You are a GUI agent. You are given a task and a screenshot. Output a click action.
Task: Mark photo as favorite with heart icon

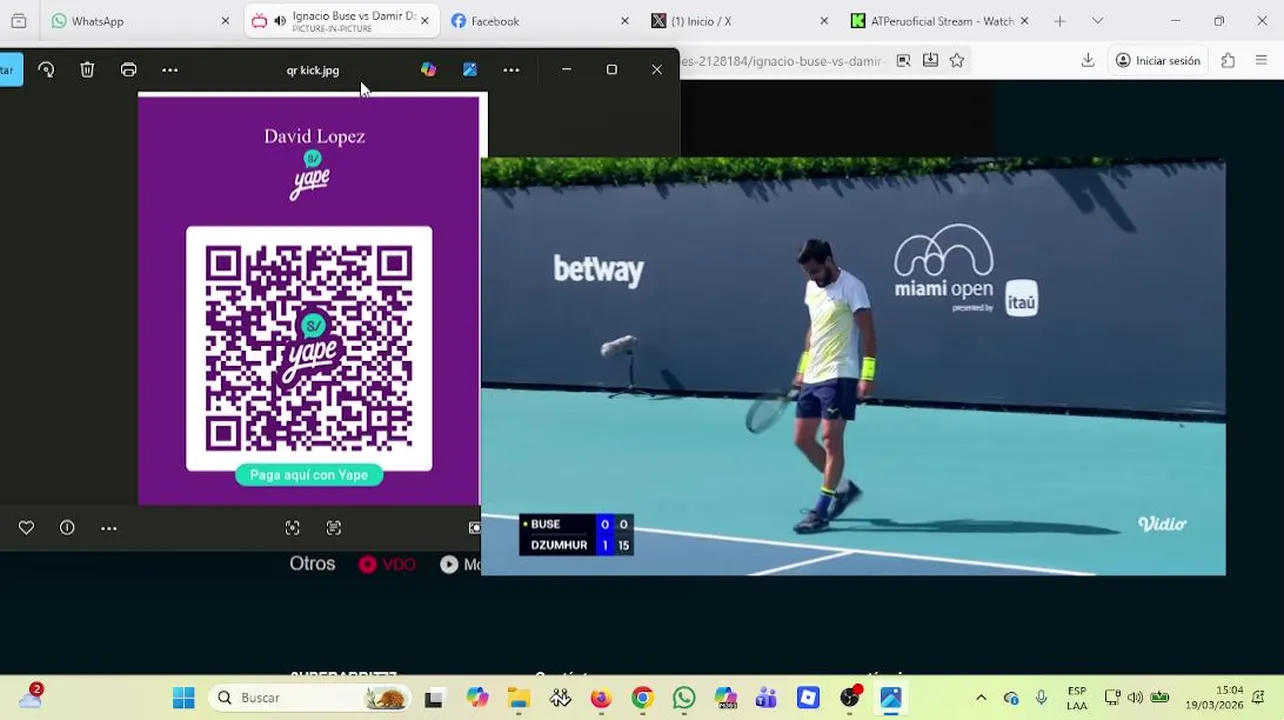tap(26, 528)
